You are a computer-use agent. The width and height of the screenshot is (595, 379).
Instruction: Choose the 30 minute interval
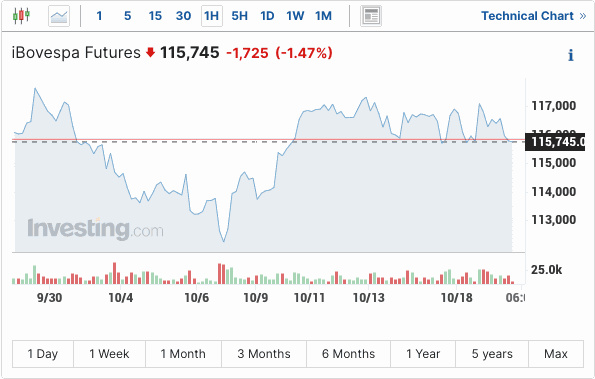tap(183, 16)
